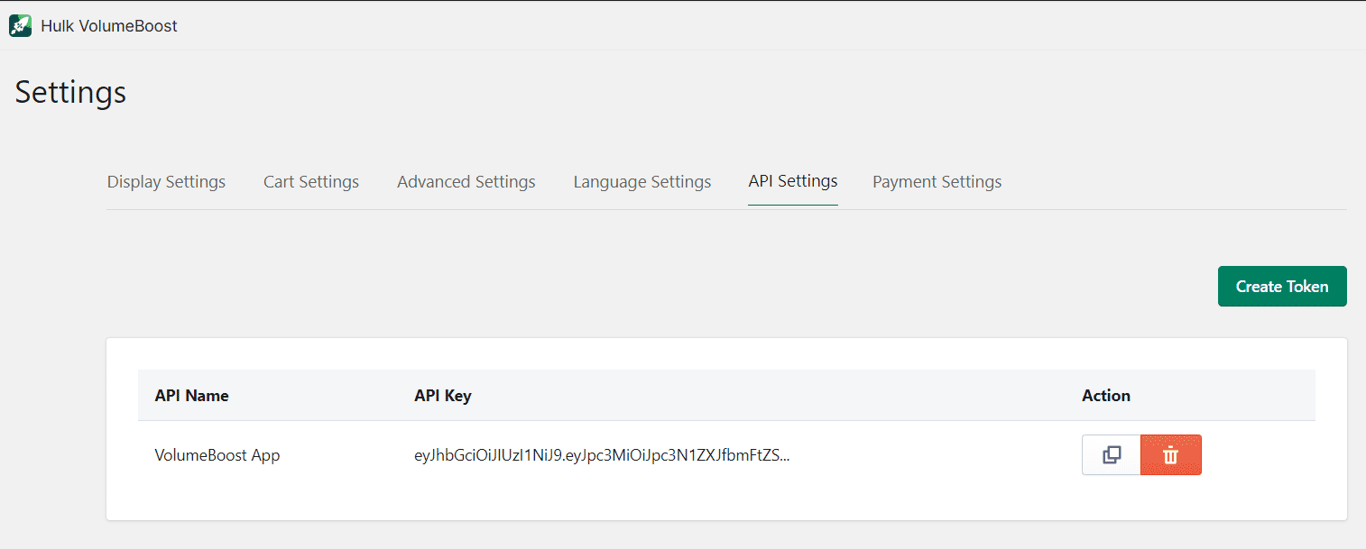Click the gray table header row strip

point(726,396)
